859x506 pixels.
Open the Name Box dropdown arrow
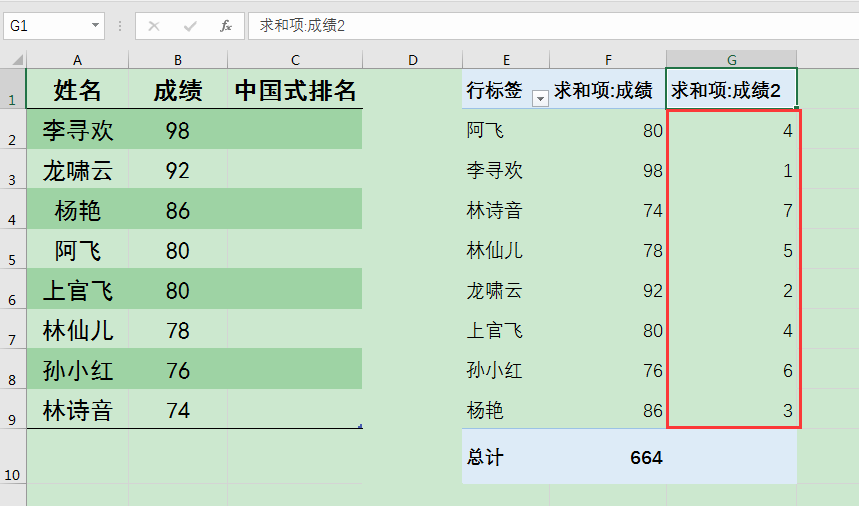click(95, 25)
